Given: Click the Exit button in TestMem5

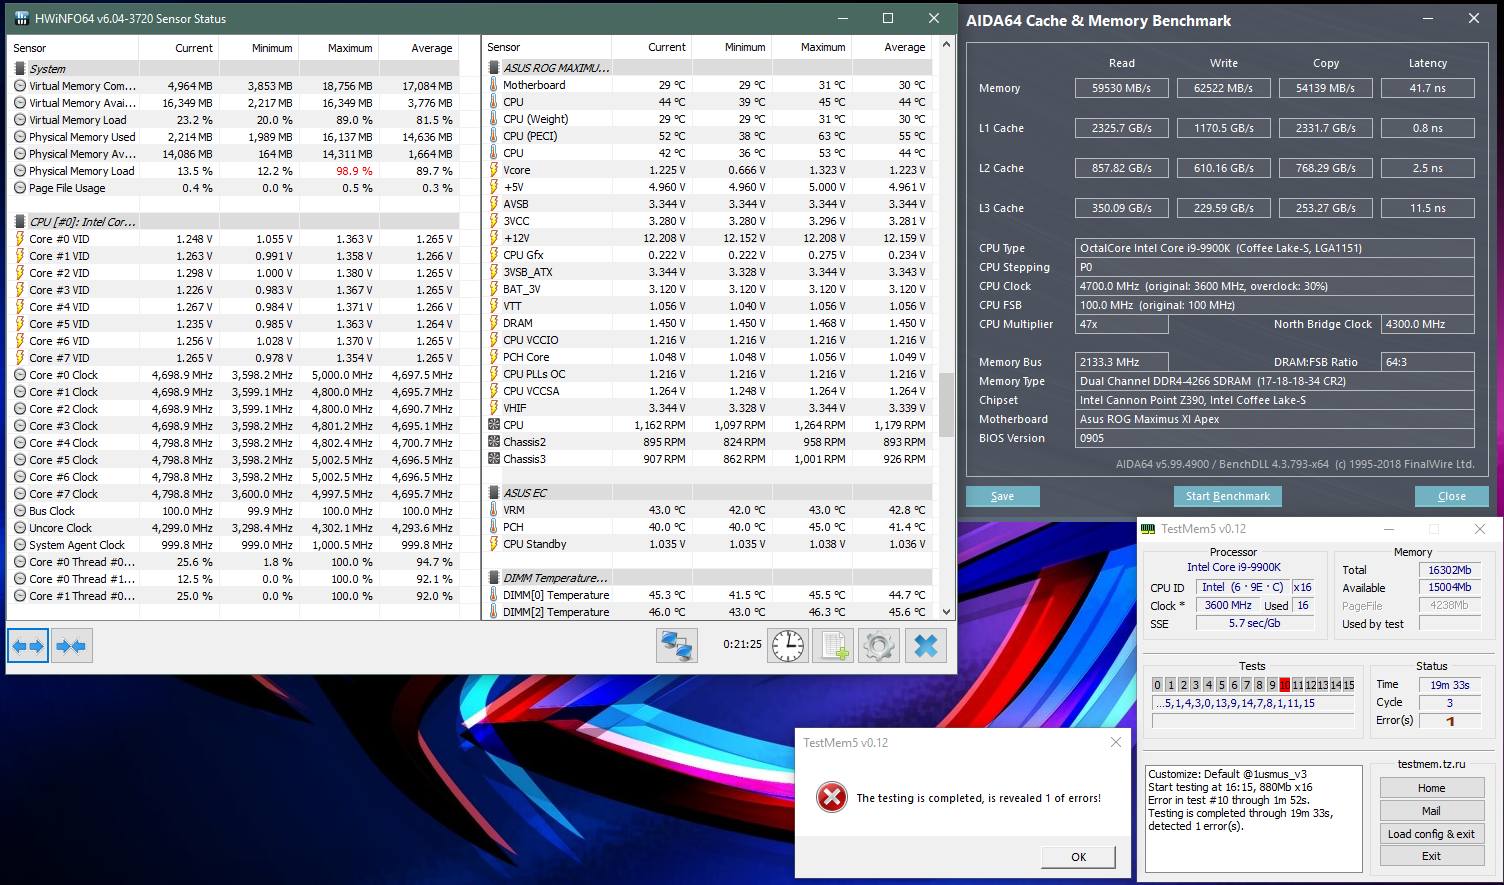Looking at the screenshot, I should pos(1431,856).
